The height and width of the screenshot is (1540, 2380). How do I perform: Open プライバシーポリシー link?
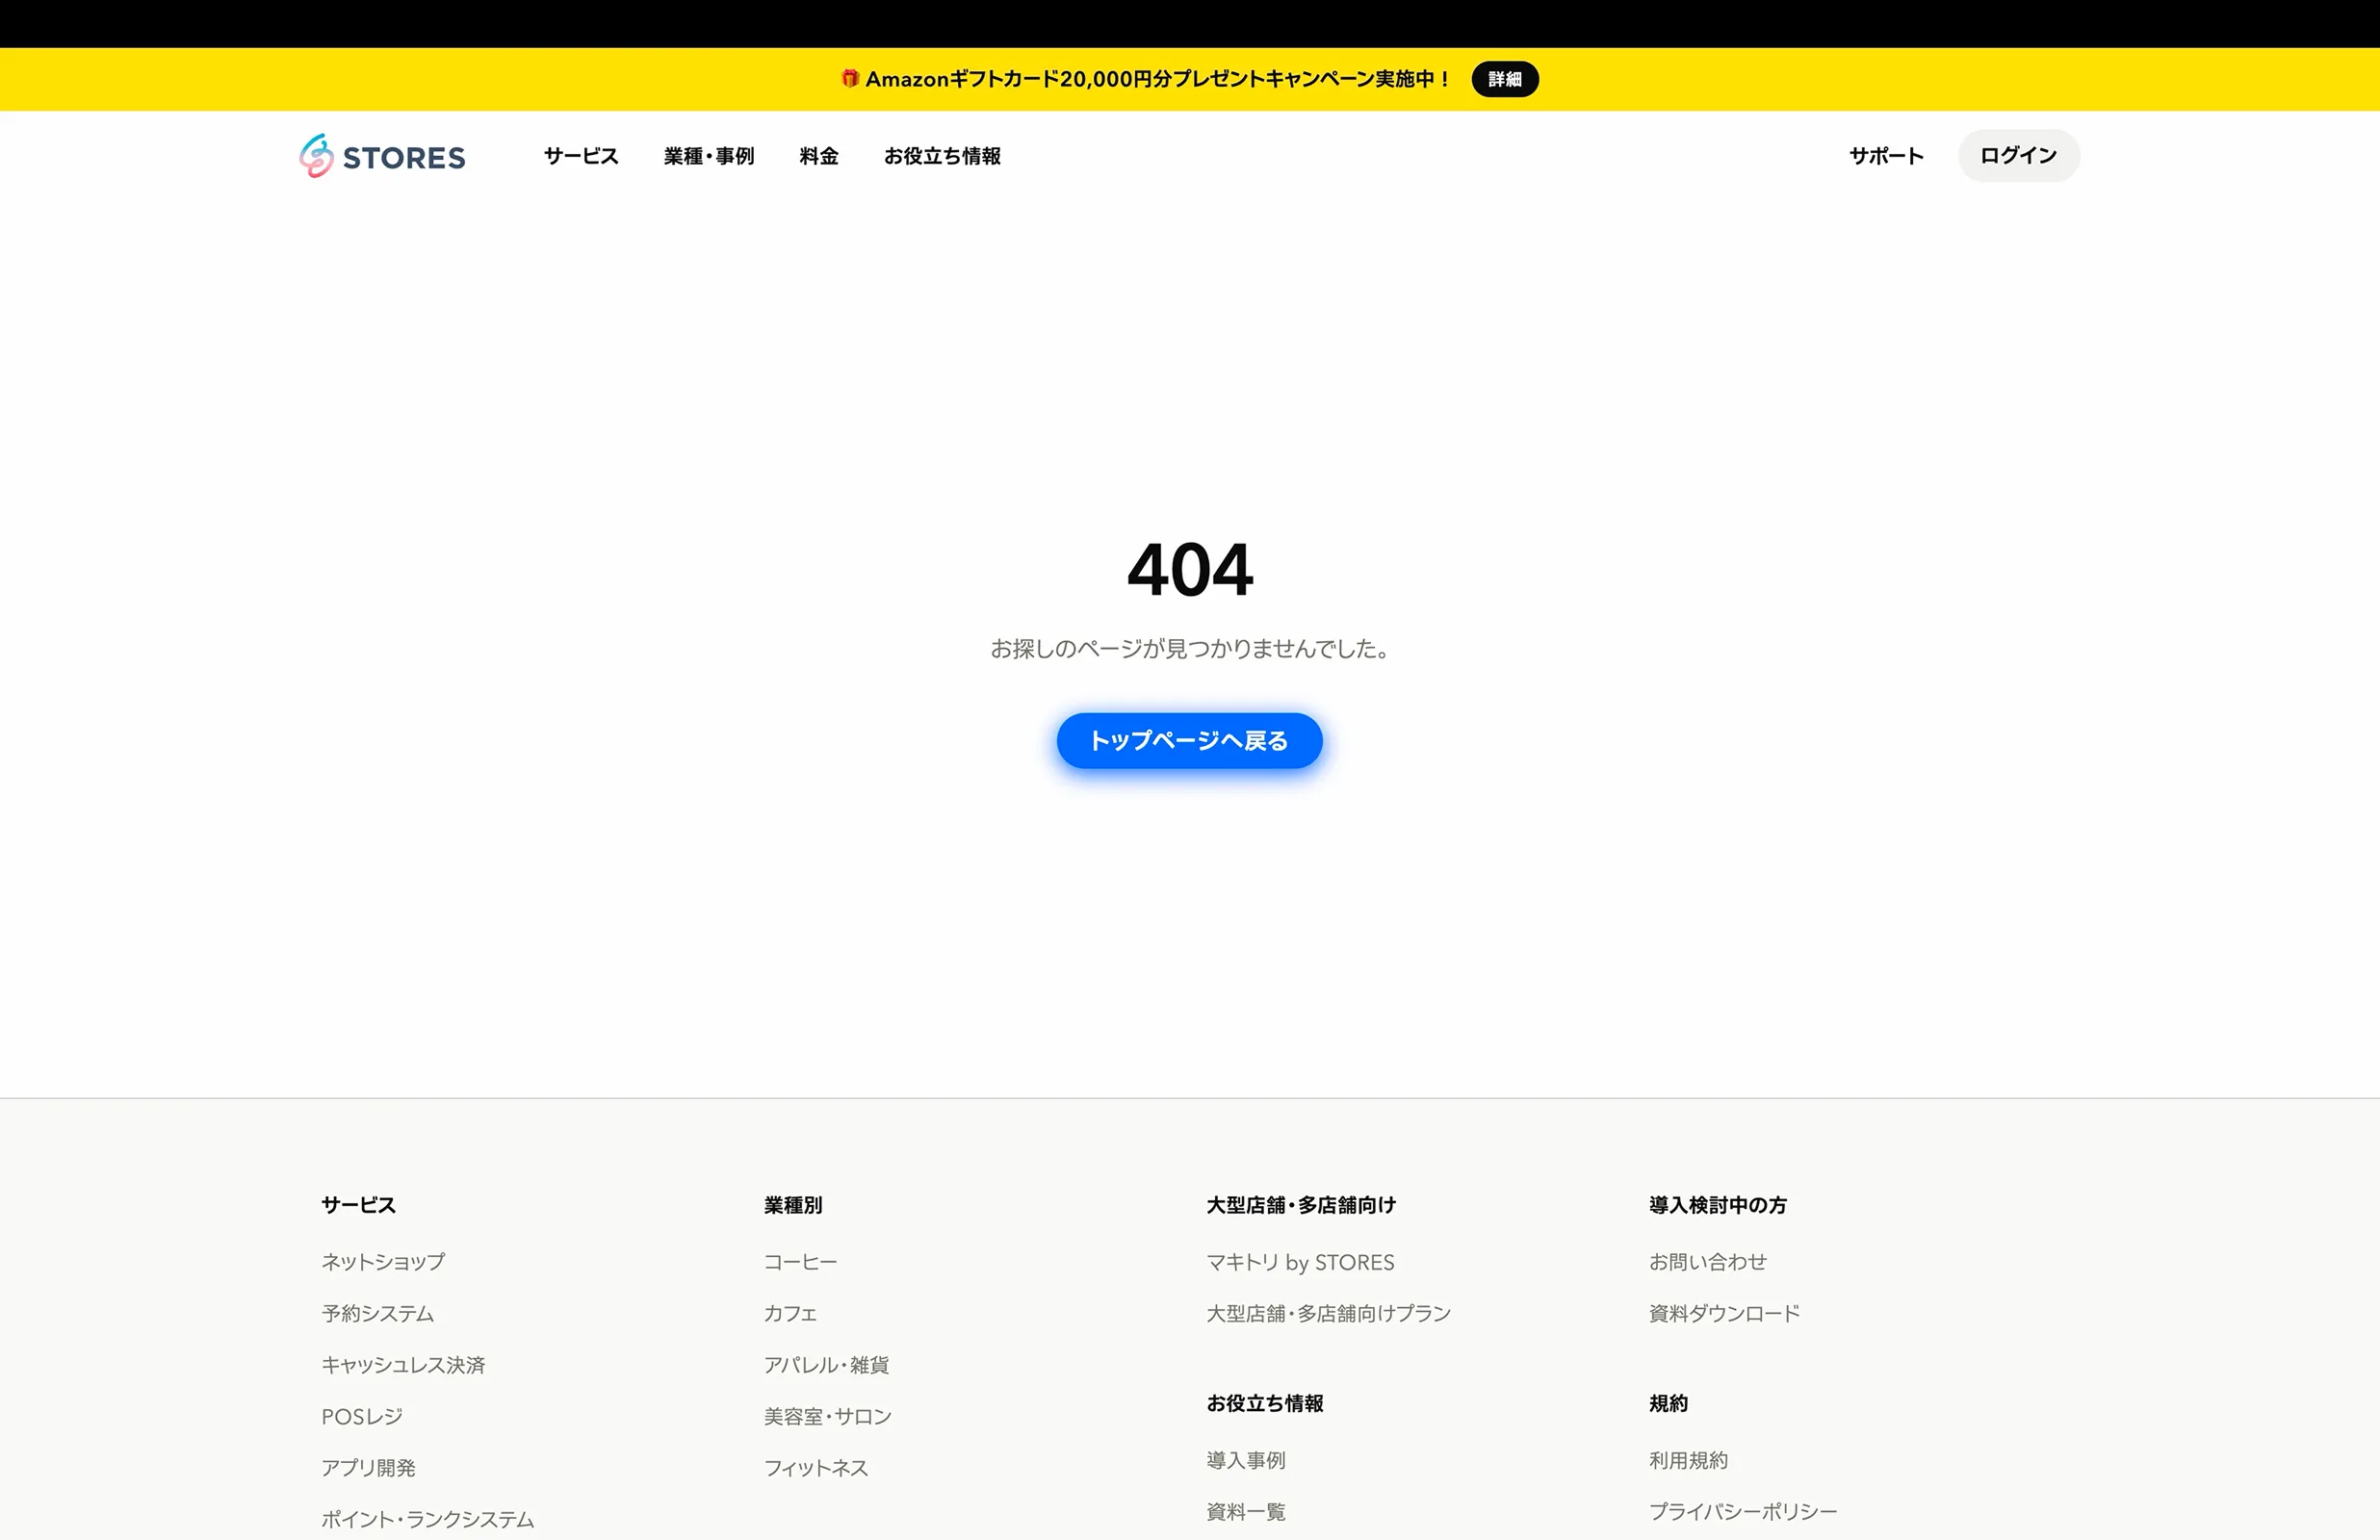[1742, 1511]
